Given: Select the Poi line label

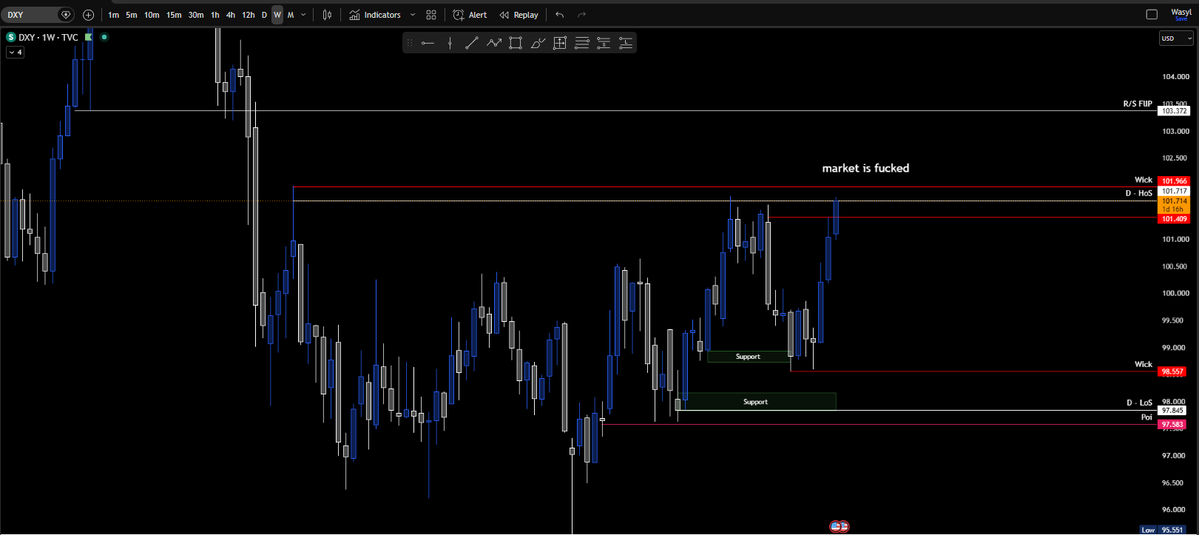Looking at the screenshot, I should [1146, 417].
